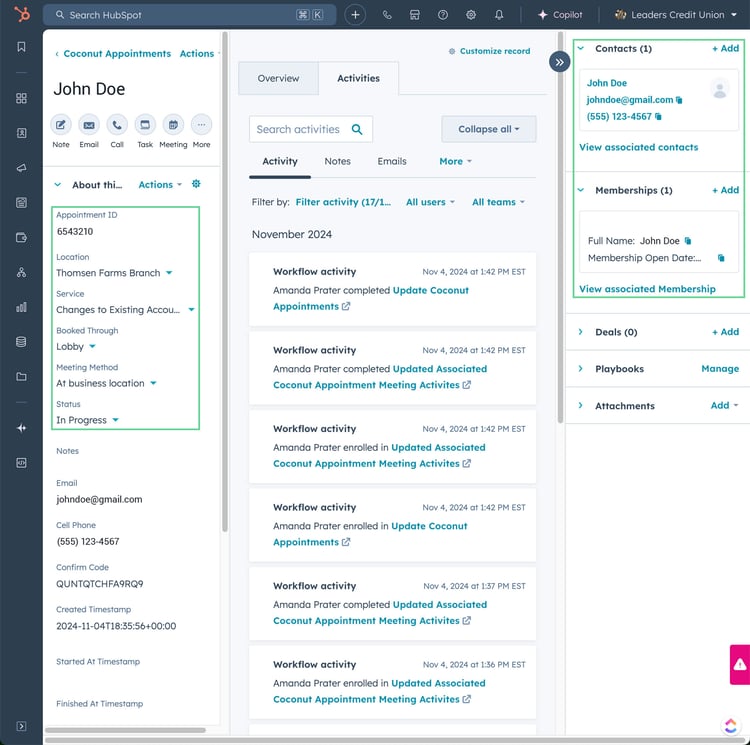Switch to the Notes activity tab
750x745 pixels.
click(x=337, y=162)
